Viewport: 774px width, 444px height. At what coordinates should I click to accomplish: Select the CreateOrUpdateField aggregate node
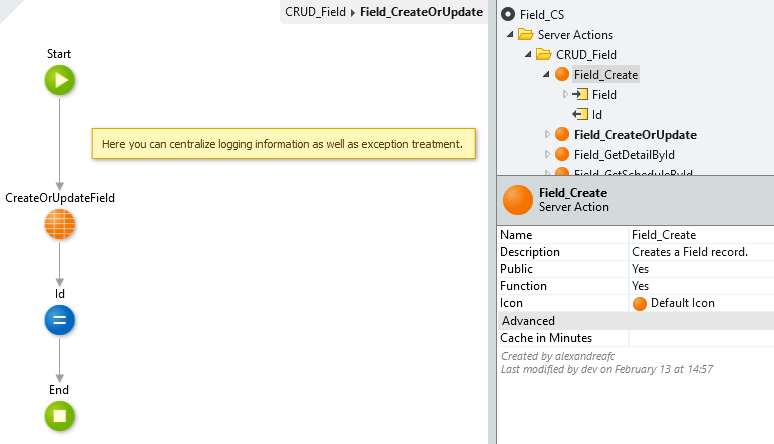coord(59,225)
